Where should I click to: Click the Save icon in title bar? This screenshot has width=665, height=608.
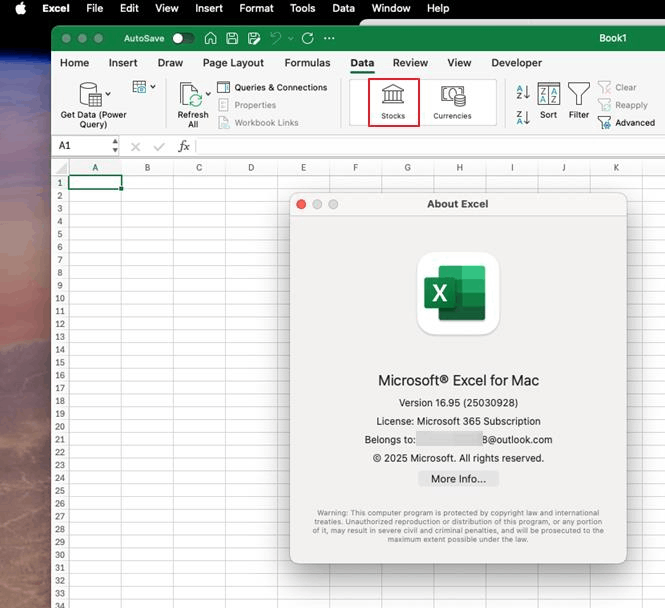pyautogui.click(x=232, y=38)
